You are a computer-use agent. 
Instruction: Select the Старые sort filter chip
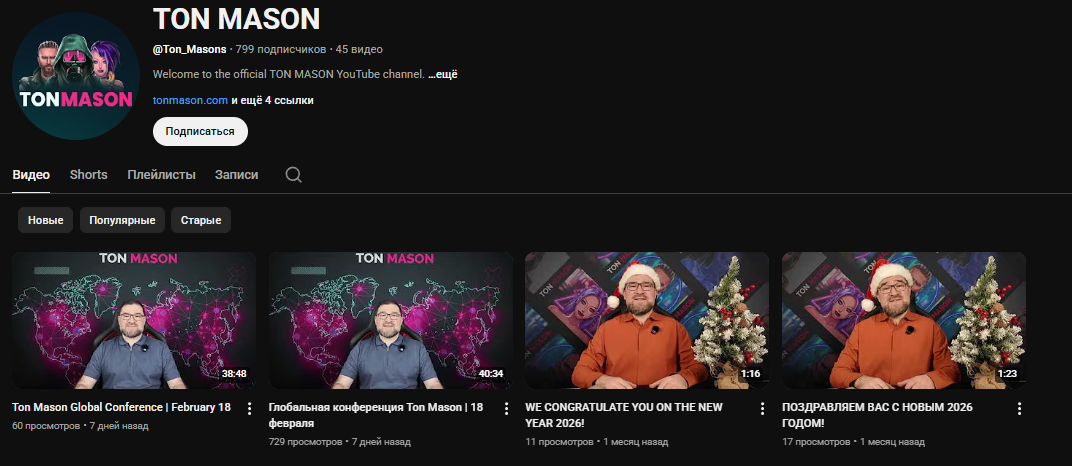click(x=201, y=220)
